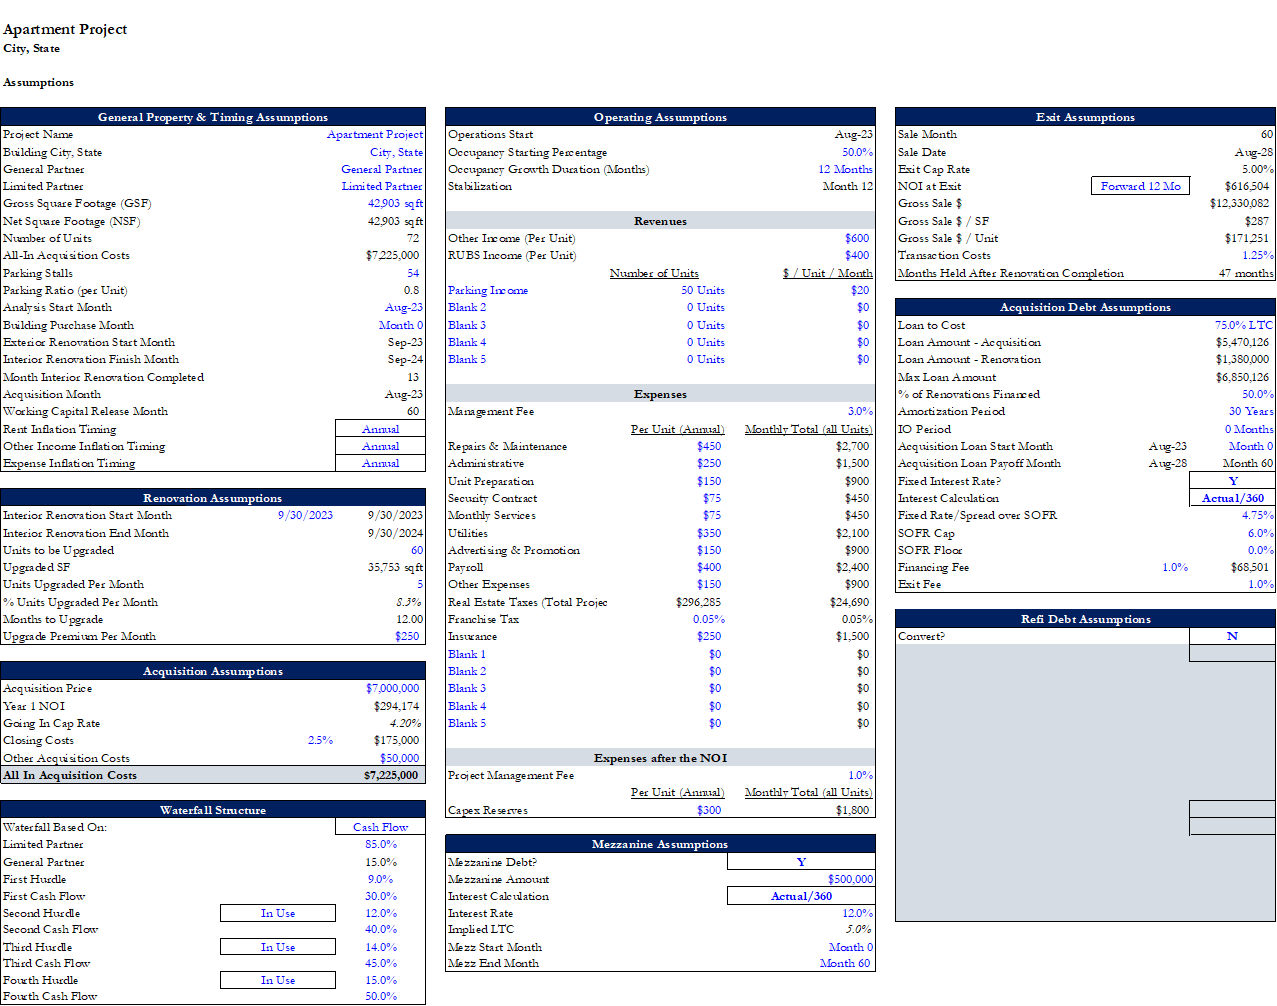Select Acquisition Debt Interest Calculation Actual/360 cell
The height and width of the screenshot is (1006, 1277).
(1232, 498)
